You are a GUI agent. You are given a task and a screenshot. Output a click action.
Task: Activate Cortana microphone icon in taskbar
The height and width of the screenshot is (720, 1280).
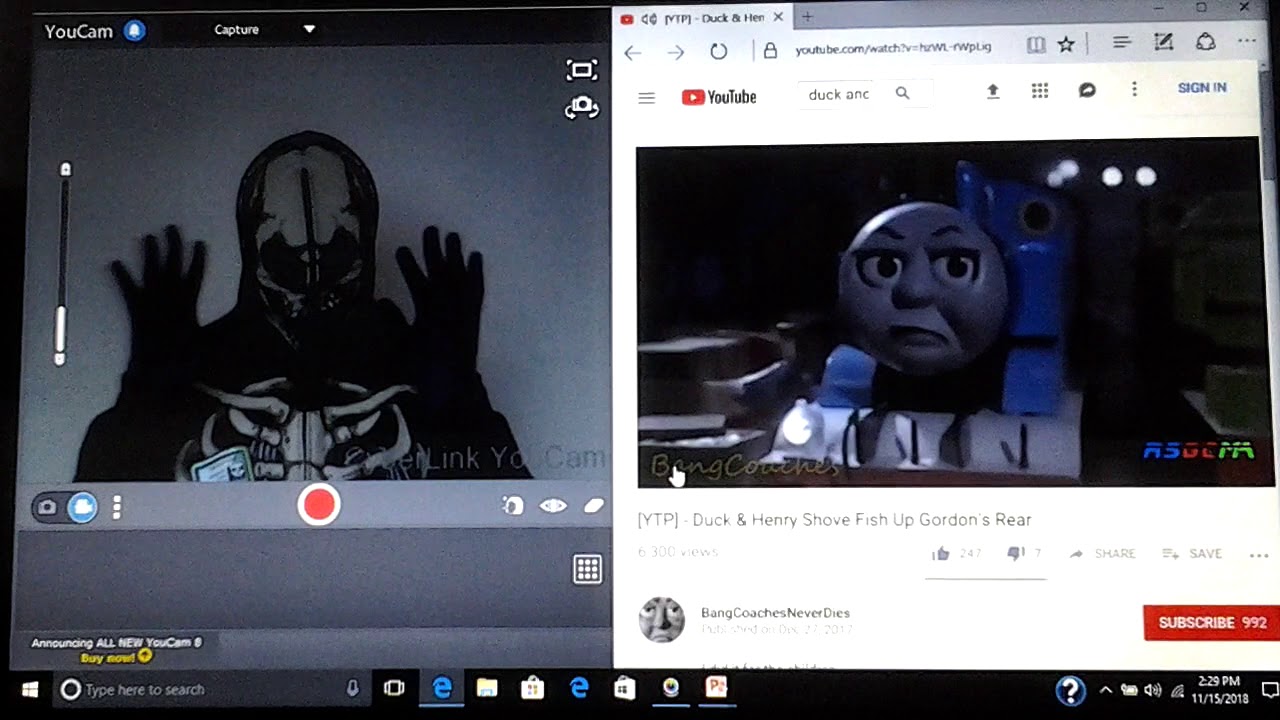[352, 689]
